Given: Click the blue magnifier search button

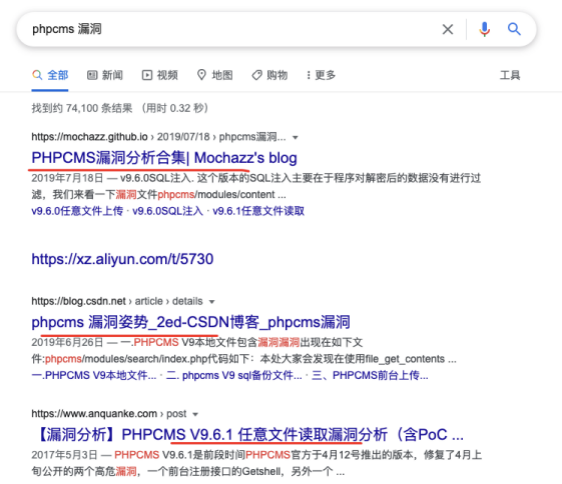Looking at the screenshot, I should 514,29.
